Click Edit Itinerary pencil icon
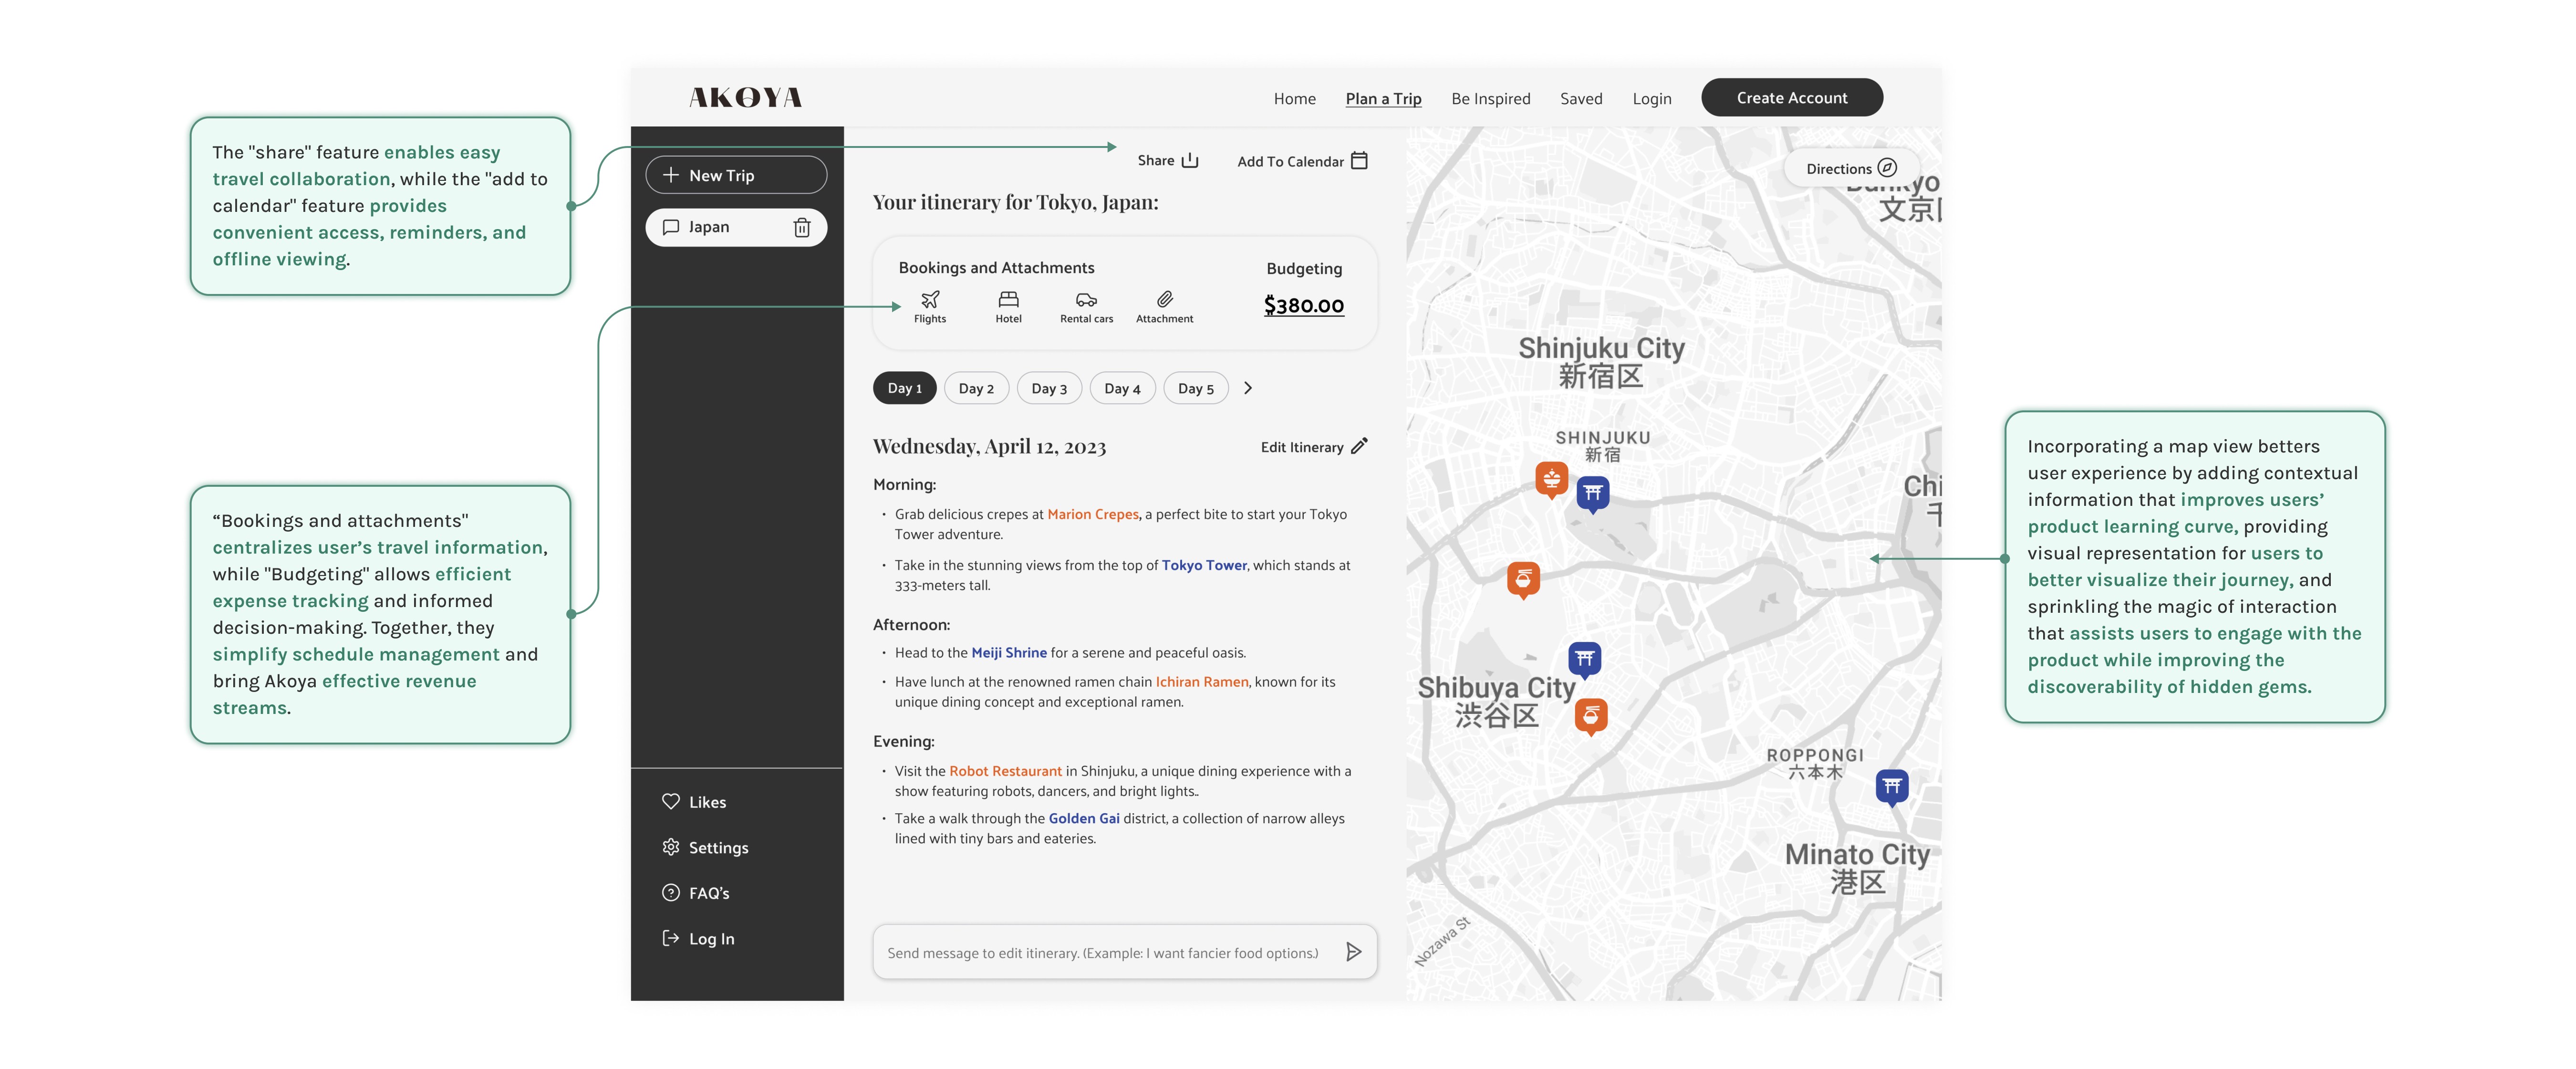This screenshot has width=2576, height=1069. pos(1358,447)
